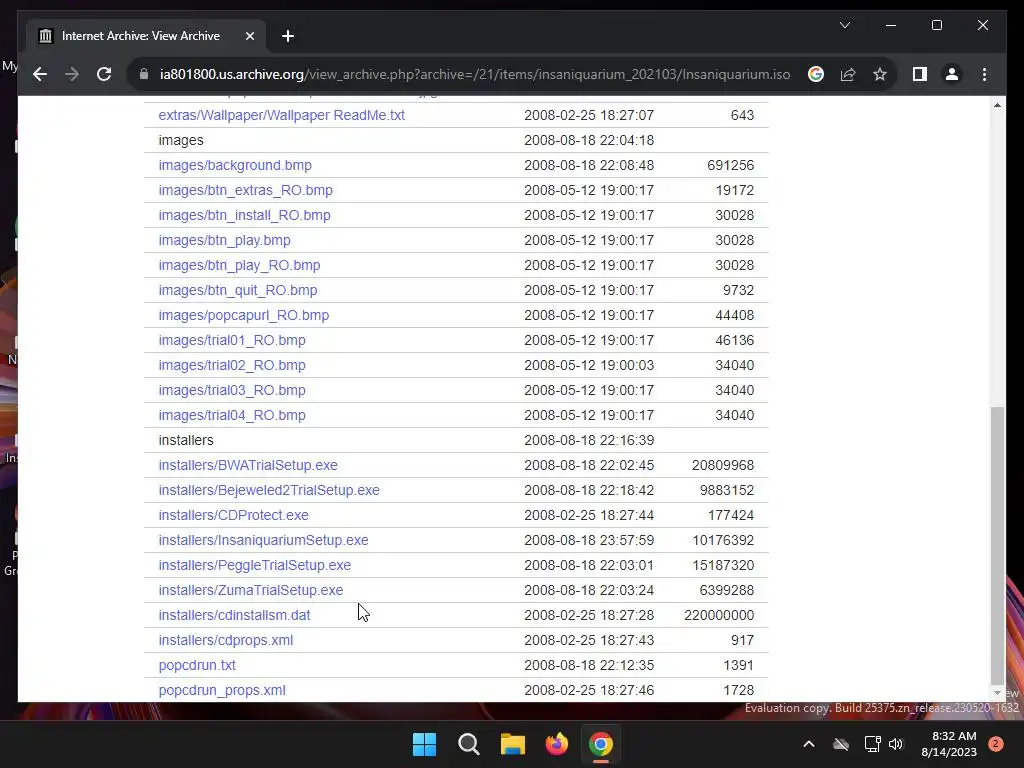Open popcdrun_props.xml link
Screen dimensions: 1024x768
222,690
